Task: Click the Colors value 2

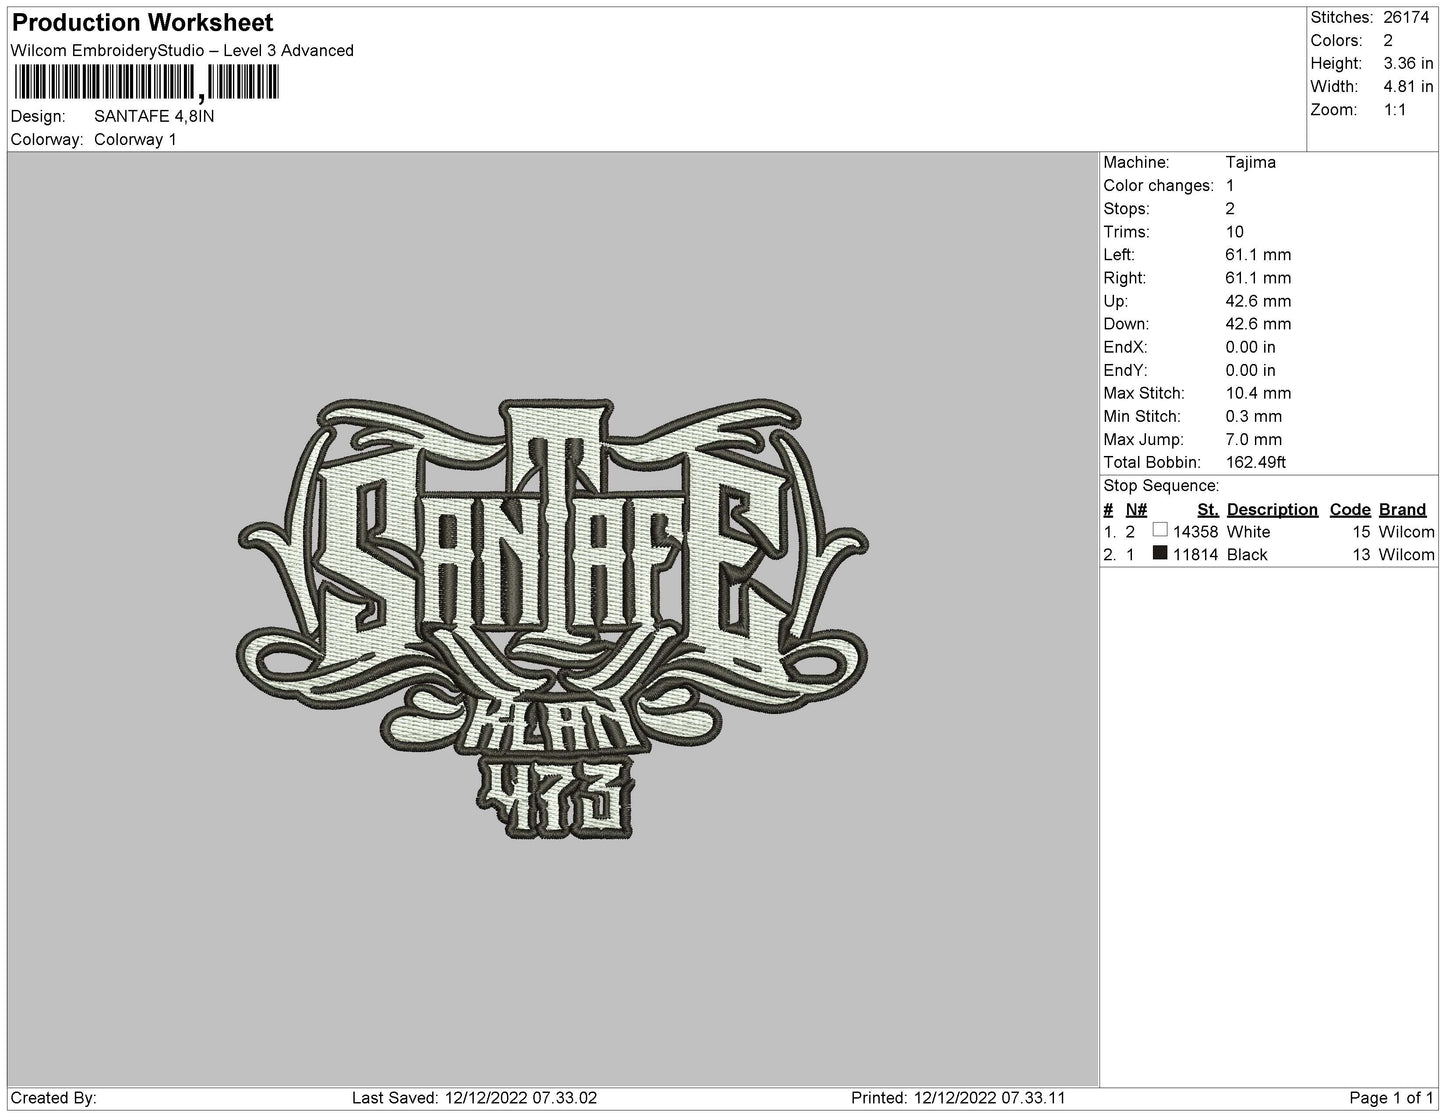Action: pos(1388,40)
